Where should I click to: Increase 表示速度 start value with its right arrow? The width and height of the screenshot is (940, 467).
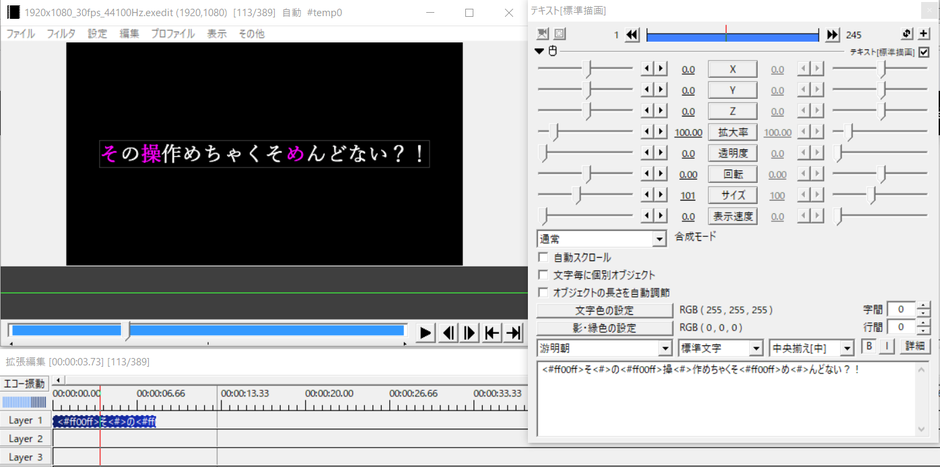point(661,216)
